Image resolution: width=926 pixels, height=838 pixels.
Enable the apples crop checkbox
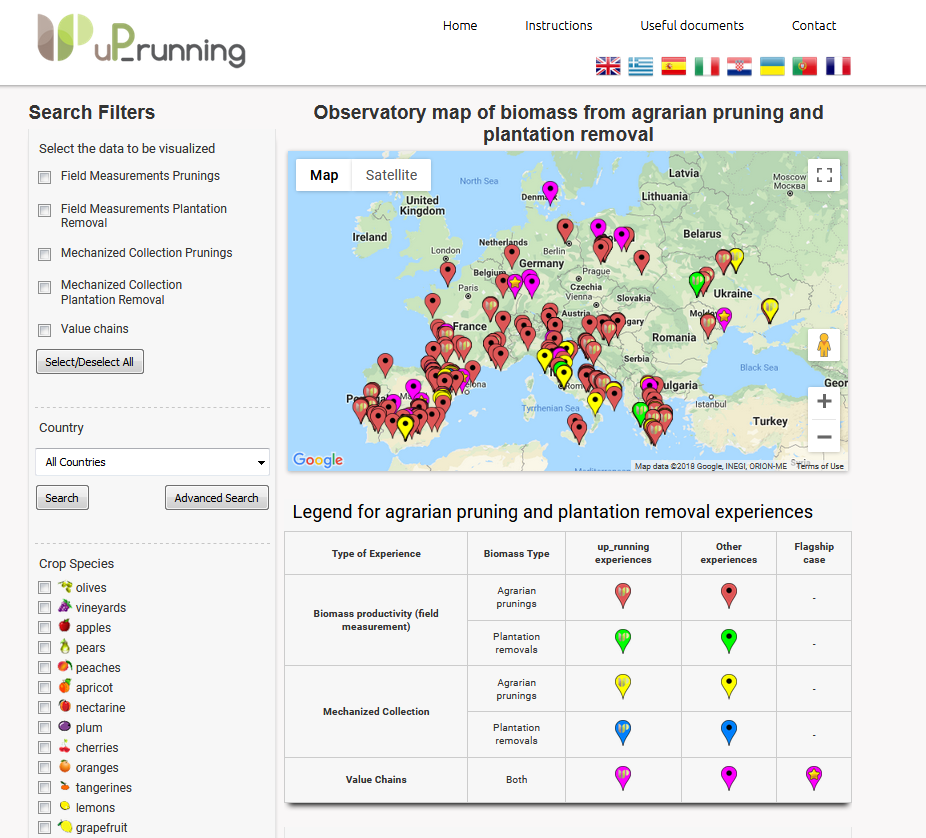click(44, 628)
